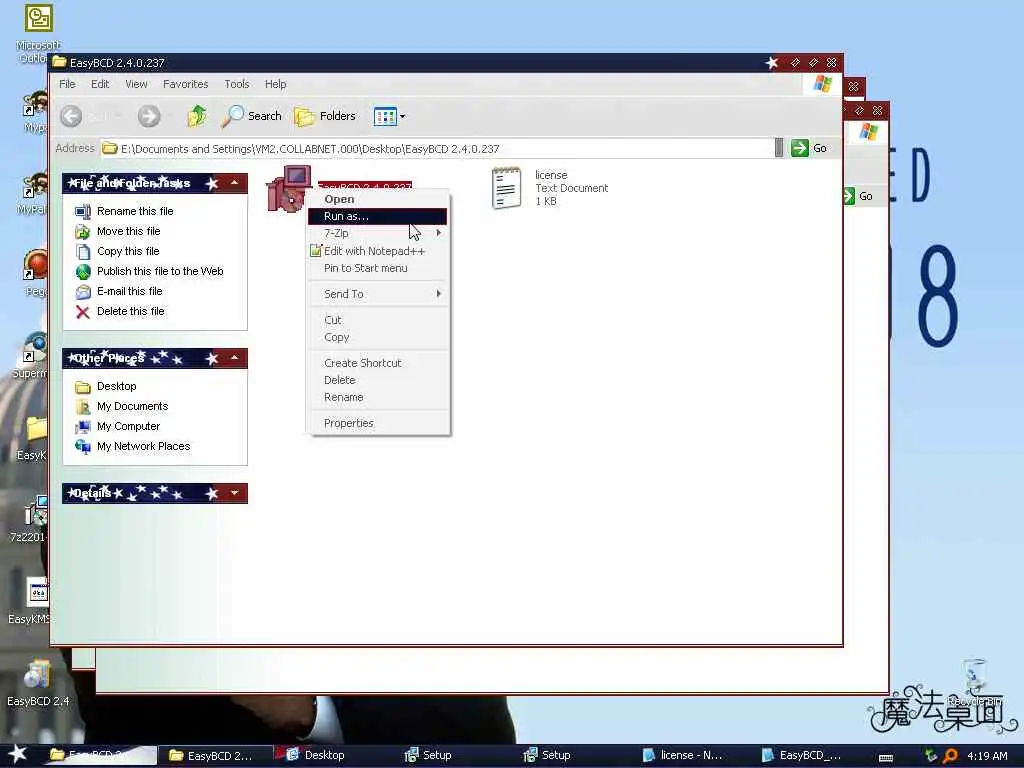
Task: Select Create Shortcut option
Action: tap(378, 363)
